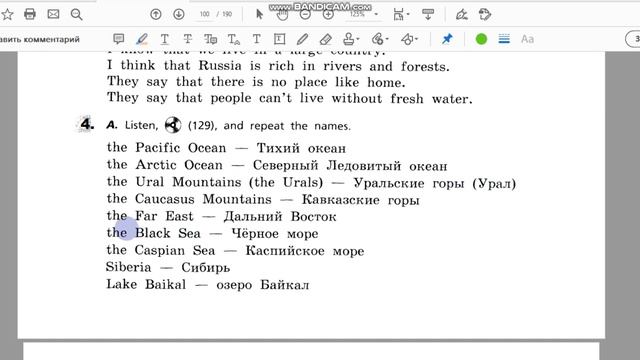Click the audio icon beside (129)
Screen dimensions: 640x360
tap(173, 125)
